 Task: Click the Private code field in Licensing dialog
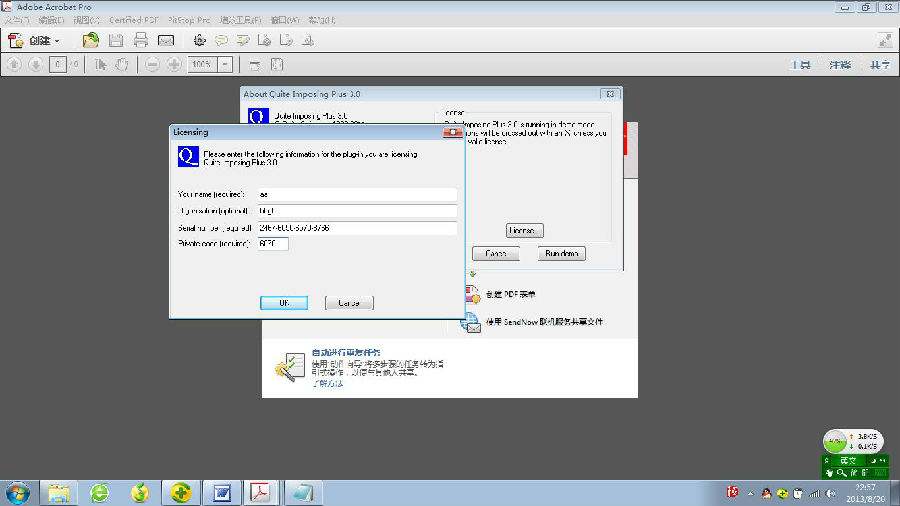tap(273, 244)
